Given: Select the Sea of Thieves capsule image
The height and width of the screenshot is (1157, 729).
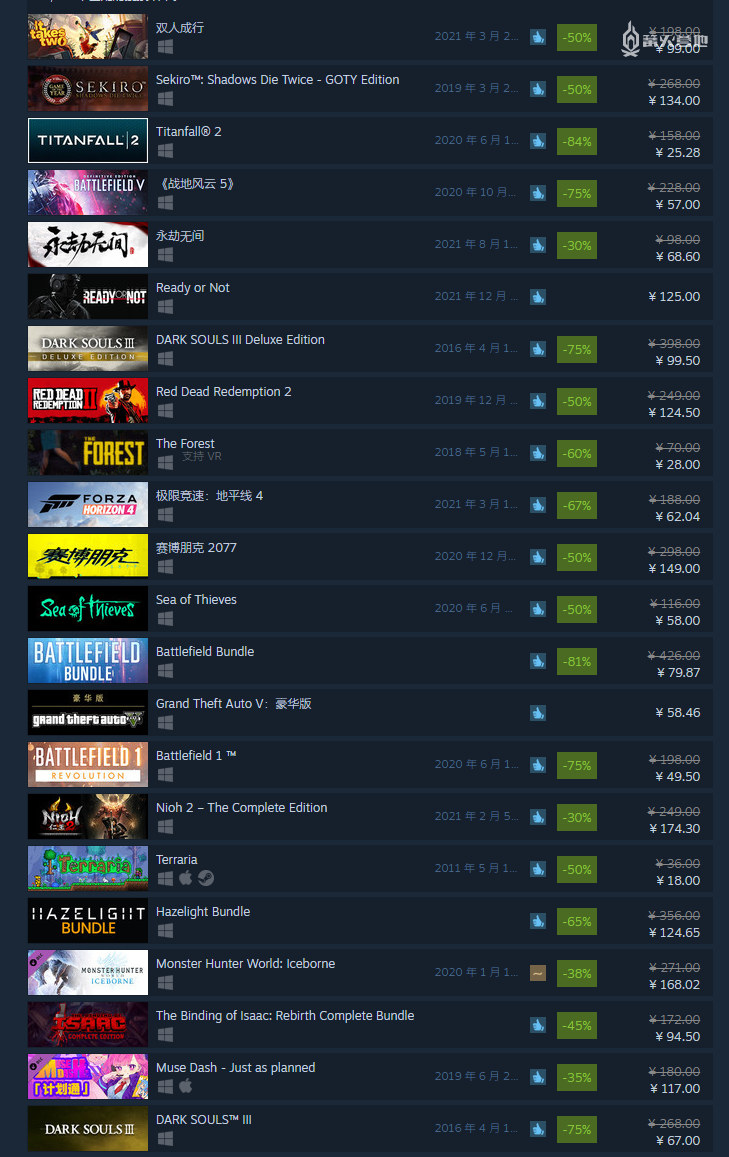Looking at the screenshot, I should tap(88, 609).
